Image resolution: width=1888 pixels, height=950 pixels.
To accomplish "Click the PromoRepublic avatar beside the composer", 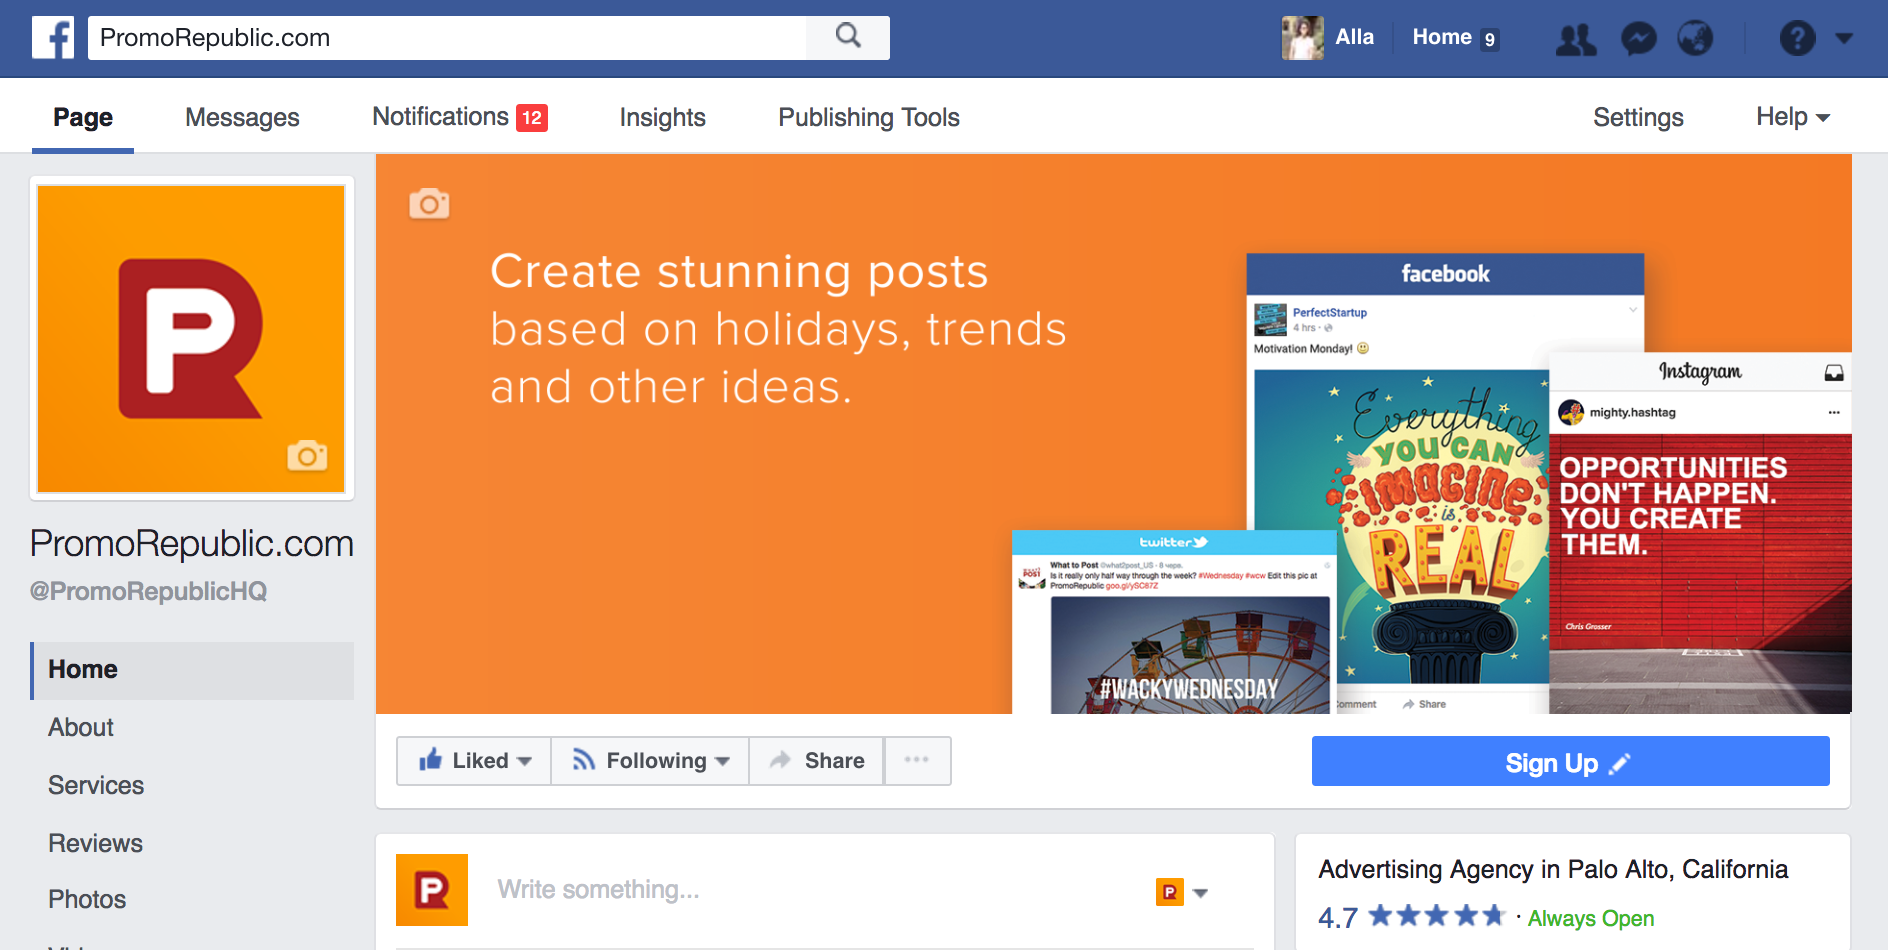I will pyautogui.click(x=432, y=890).
